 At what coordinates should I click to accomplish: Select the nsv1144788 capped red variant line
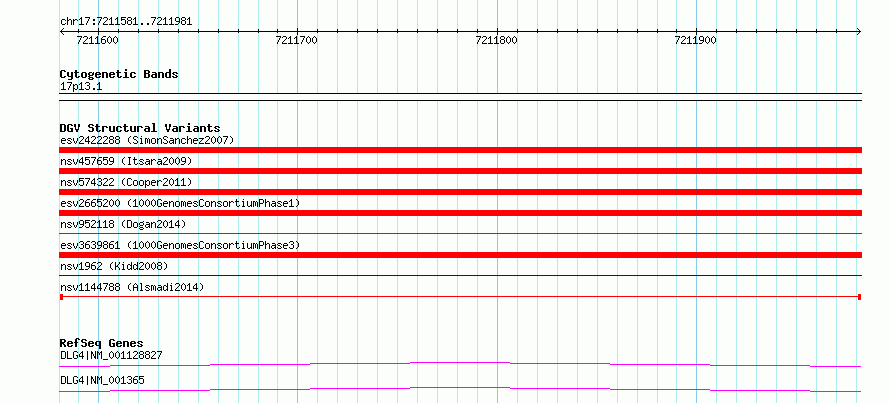(x=461, y=297)
